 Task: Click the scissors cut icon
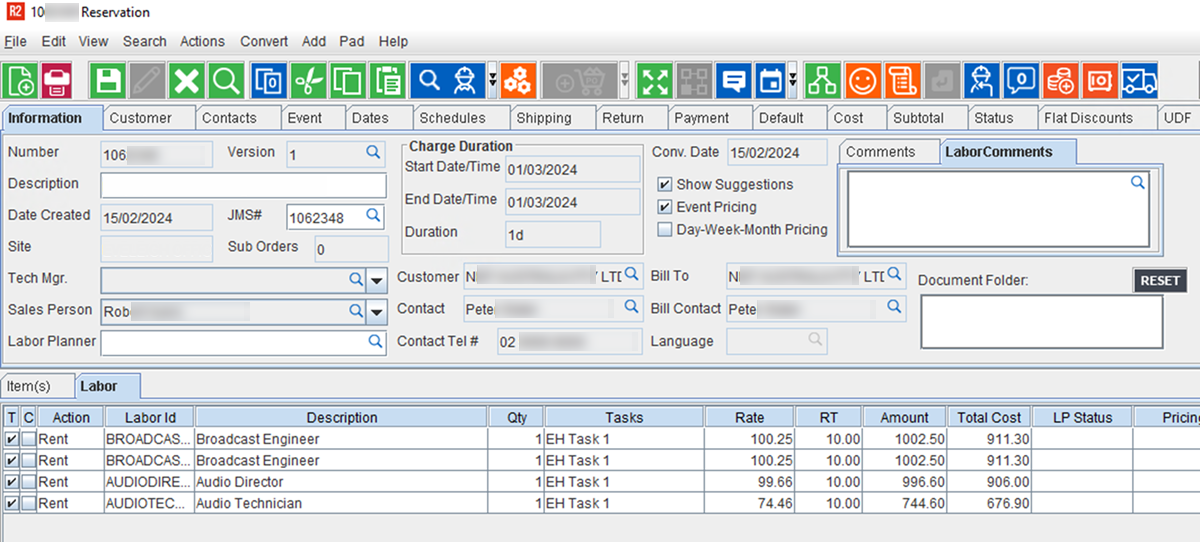point(311,80)
